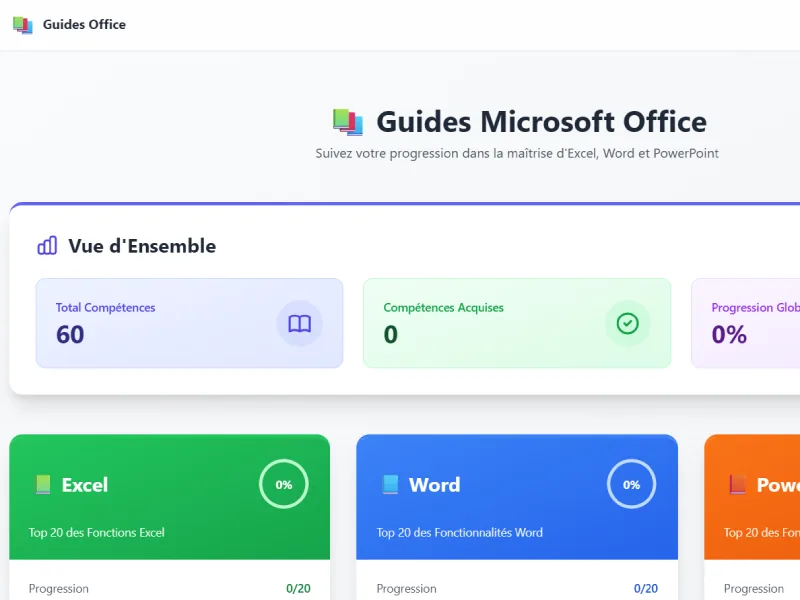Click the green book icon on the Excel card
Image resolution: width=800 pixels, height=600 pixels.
(x=43, y=485)
